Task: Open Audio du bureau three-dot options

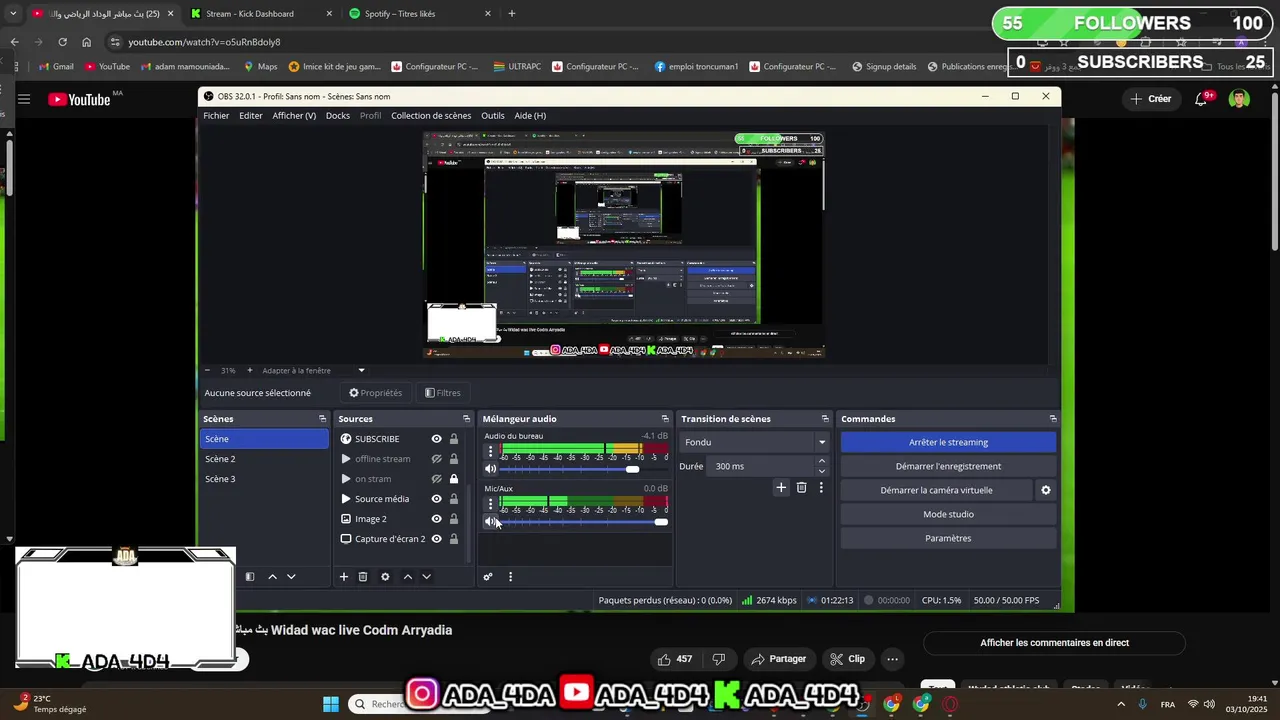Action: (x=490, y=451)
